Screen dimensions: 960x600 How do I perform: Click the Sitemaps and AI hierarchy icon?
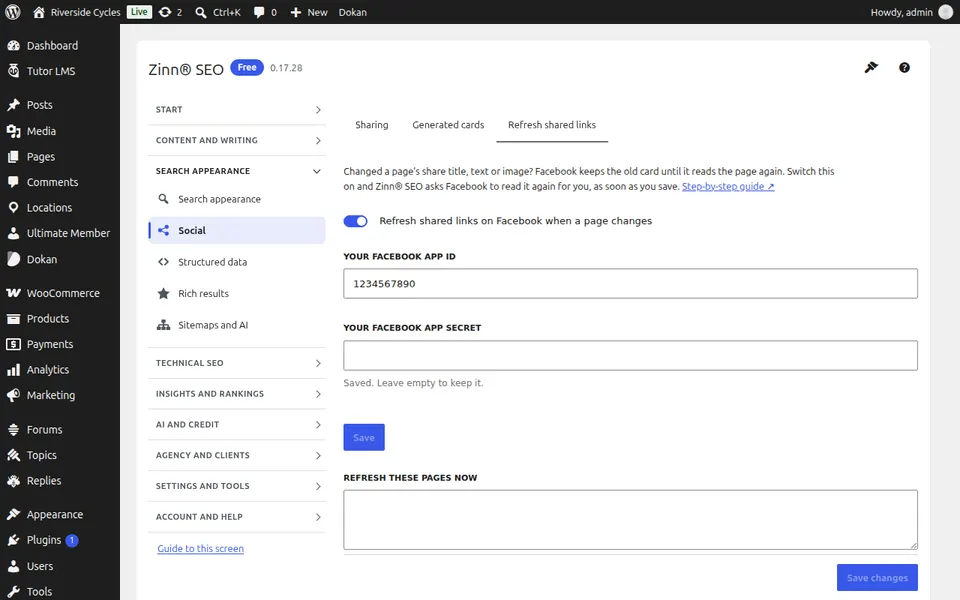coord(163,325)
